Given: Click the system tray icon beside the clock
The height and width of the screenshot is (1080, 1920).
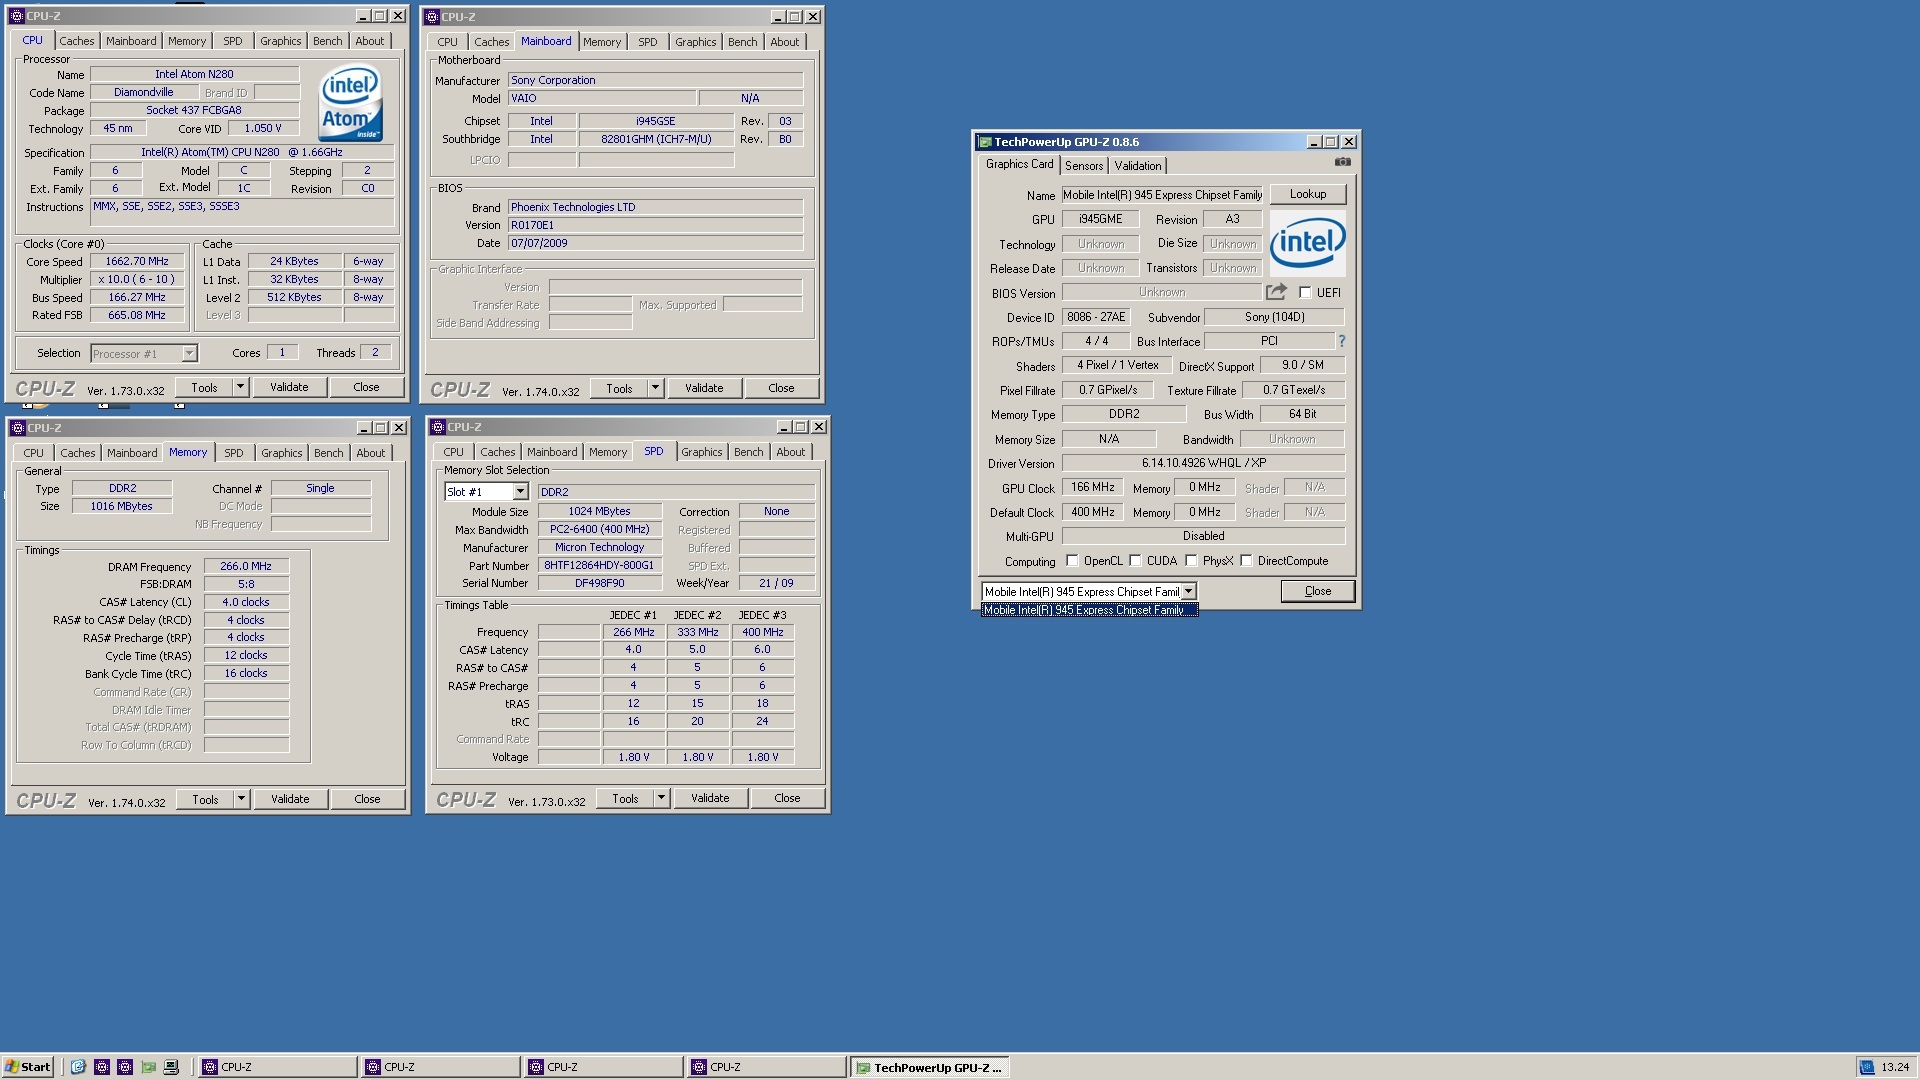Looking at the screenshot, I should coord(1866,1067).
